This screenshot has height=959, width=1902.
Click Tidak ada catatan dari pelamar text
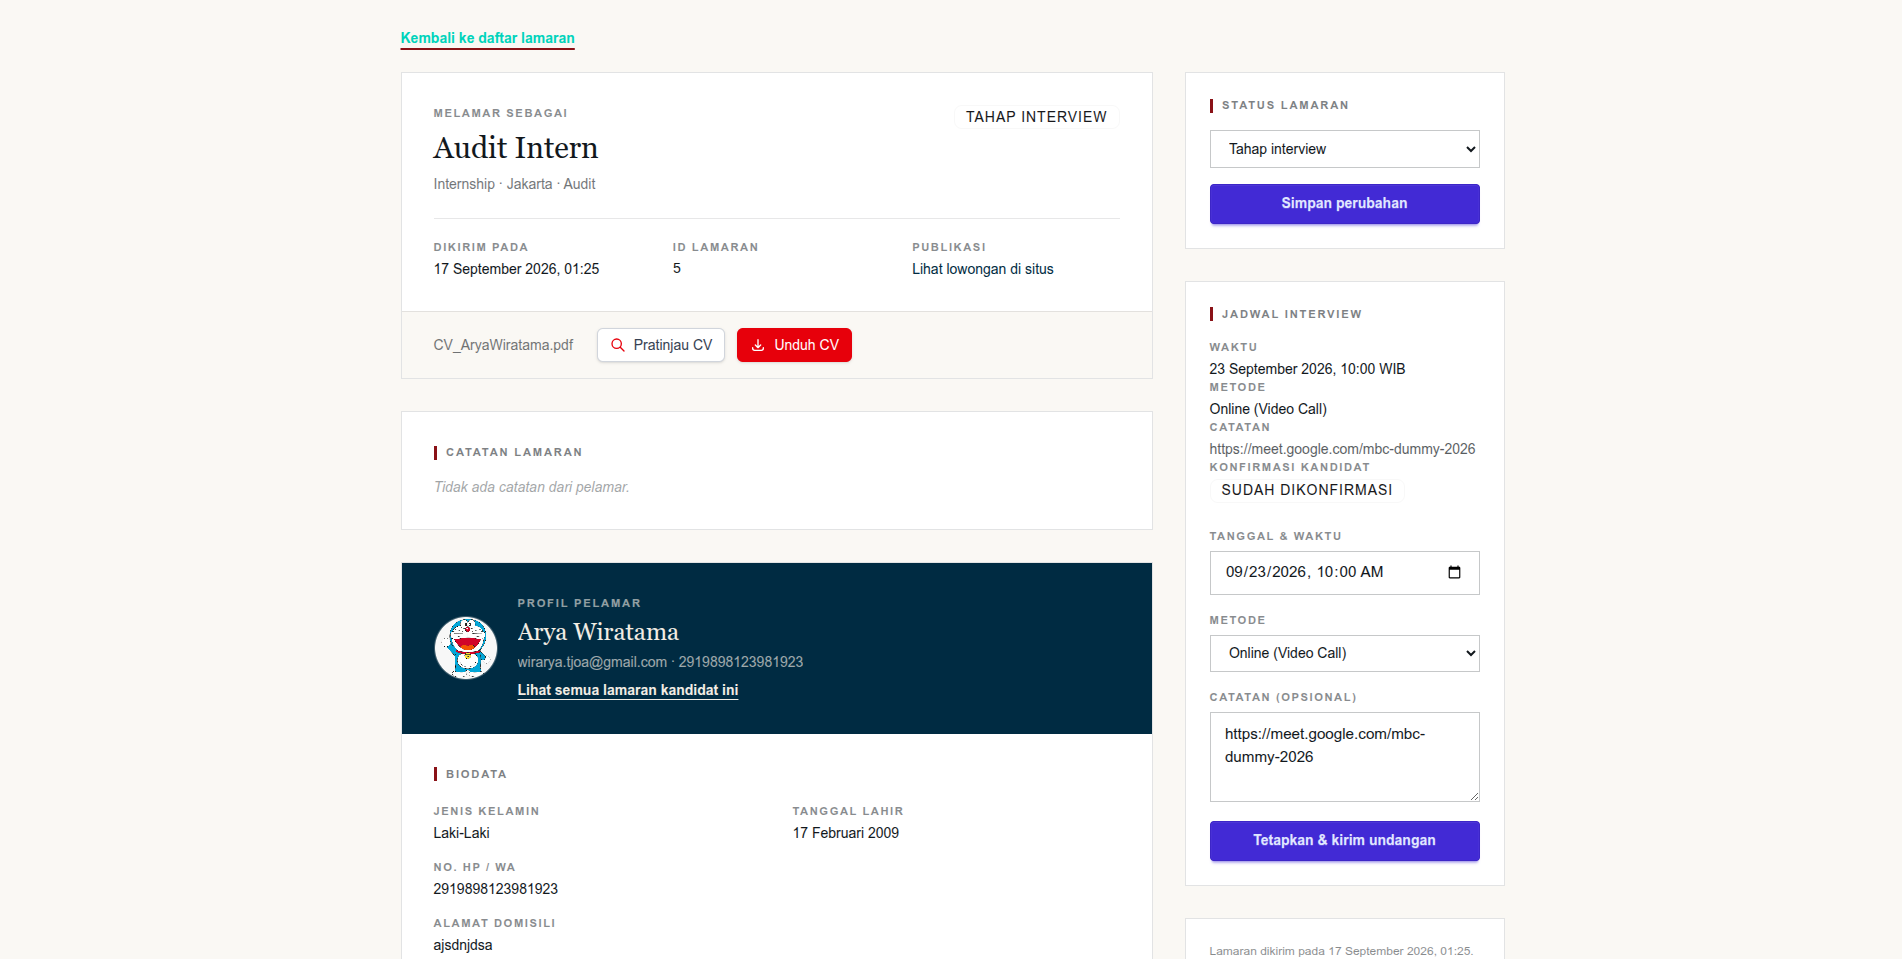coord(532,487)
